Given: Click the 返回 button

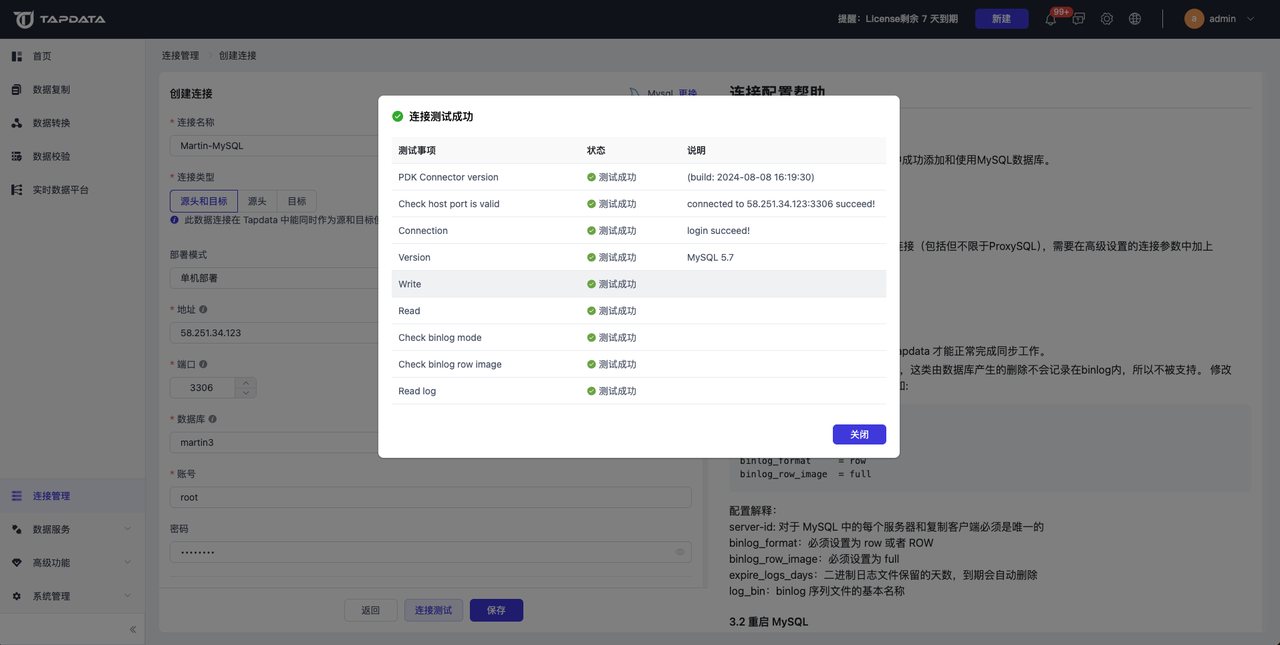Looking at the screenshot, I should click(370, 610).
